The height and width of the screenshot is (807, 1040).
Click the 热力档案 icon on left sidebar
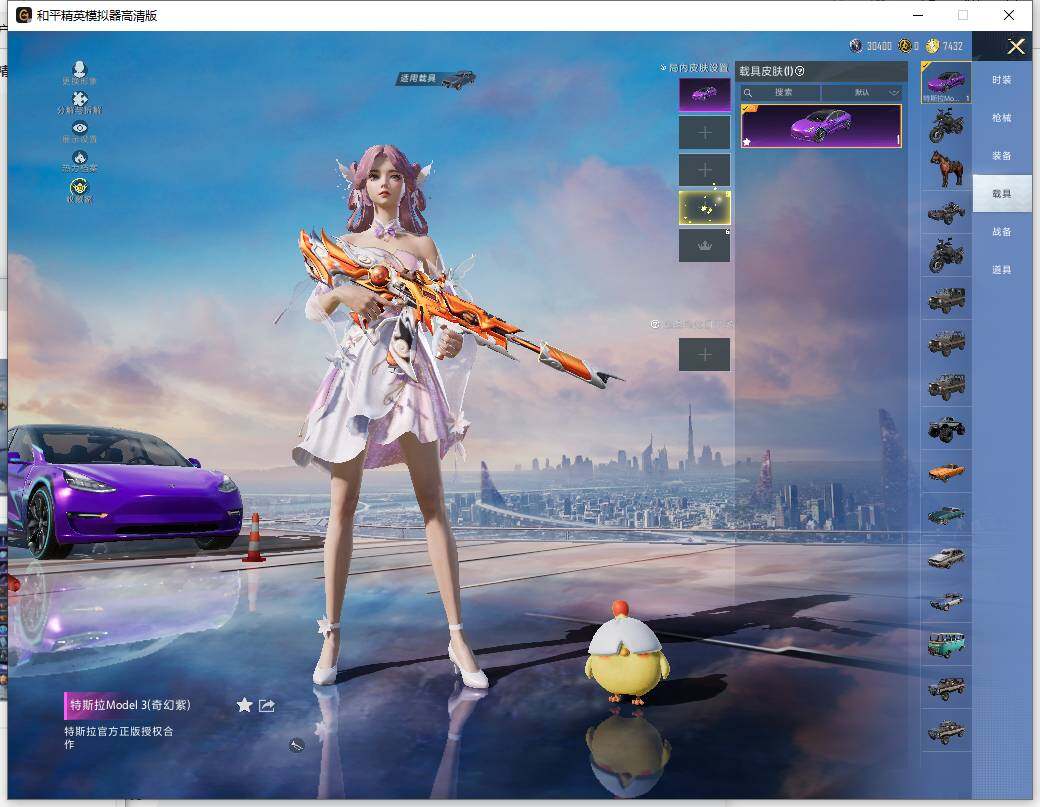80,158
